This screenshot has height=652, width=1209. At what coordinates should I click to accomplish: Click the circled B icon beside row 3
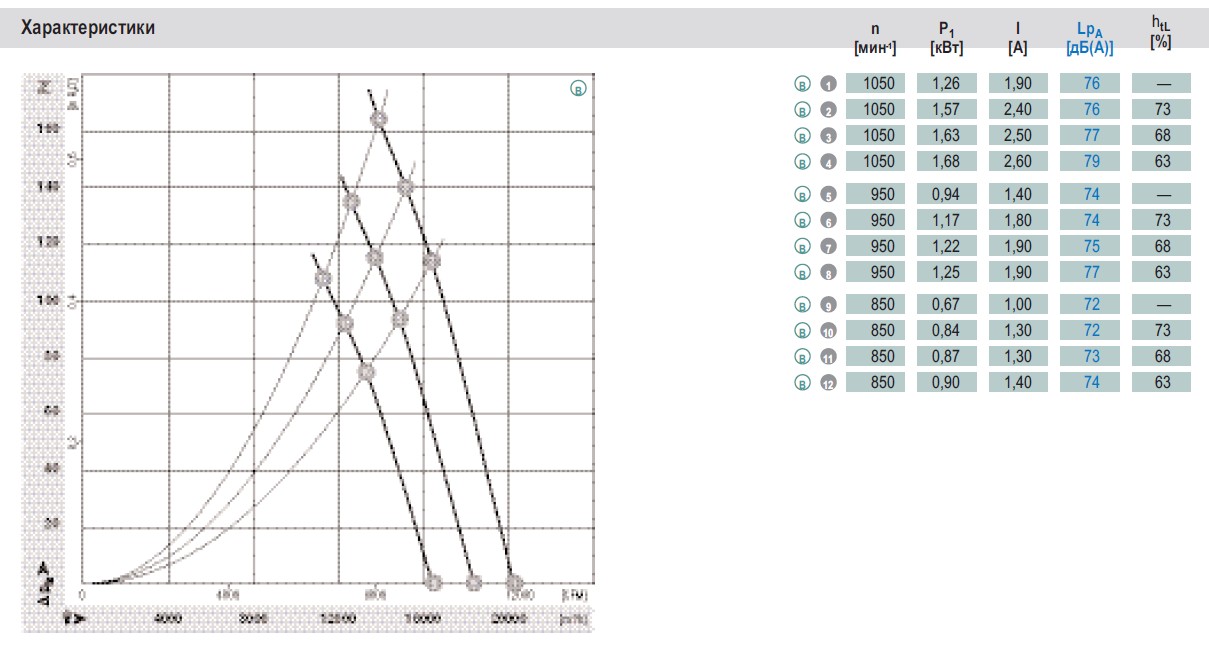[x=802, y=136]
